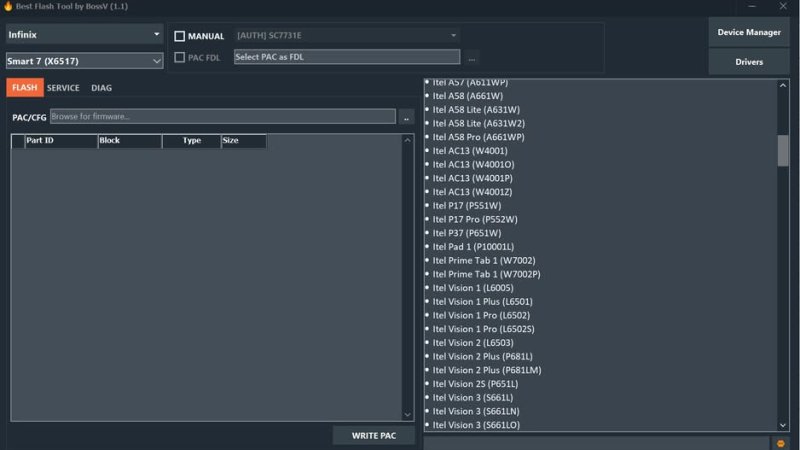This screenshot has height=450, width=800.
Task: Click the WRITE PAC button
Action: click(x=374, y=436)
